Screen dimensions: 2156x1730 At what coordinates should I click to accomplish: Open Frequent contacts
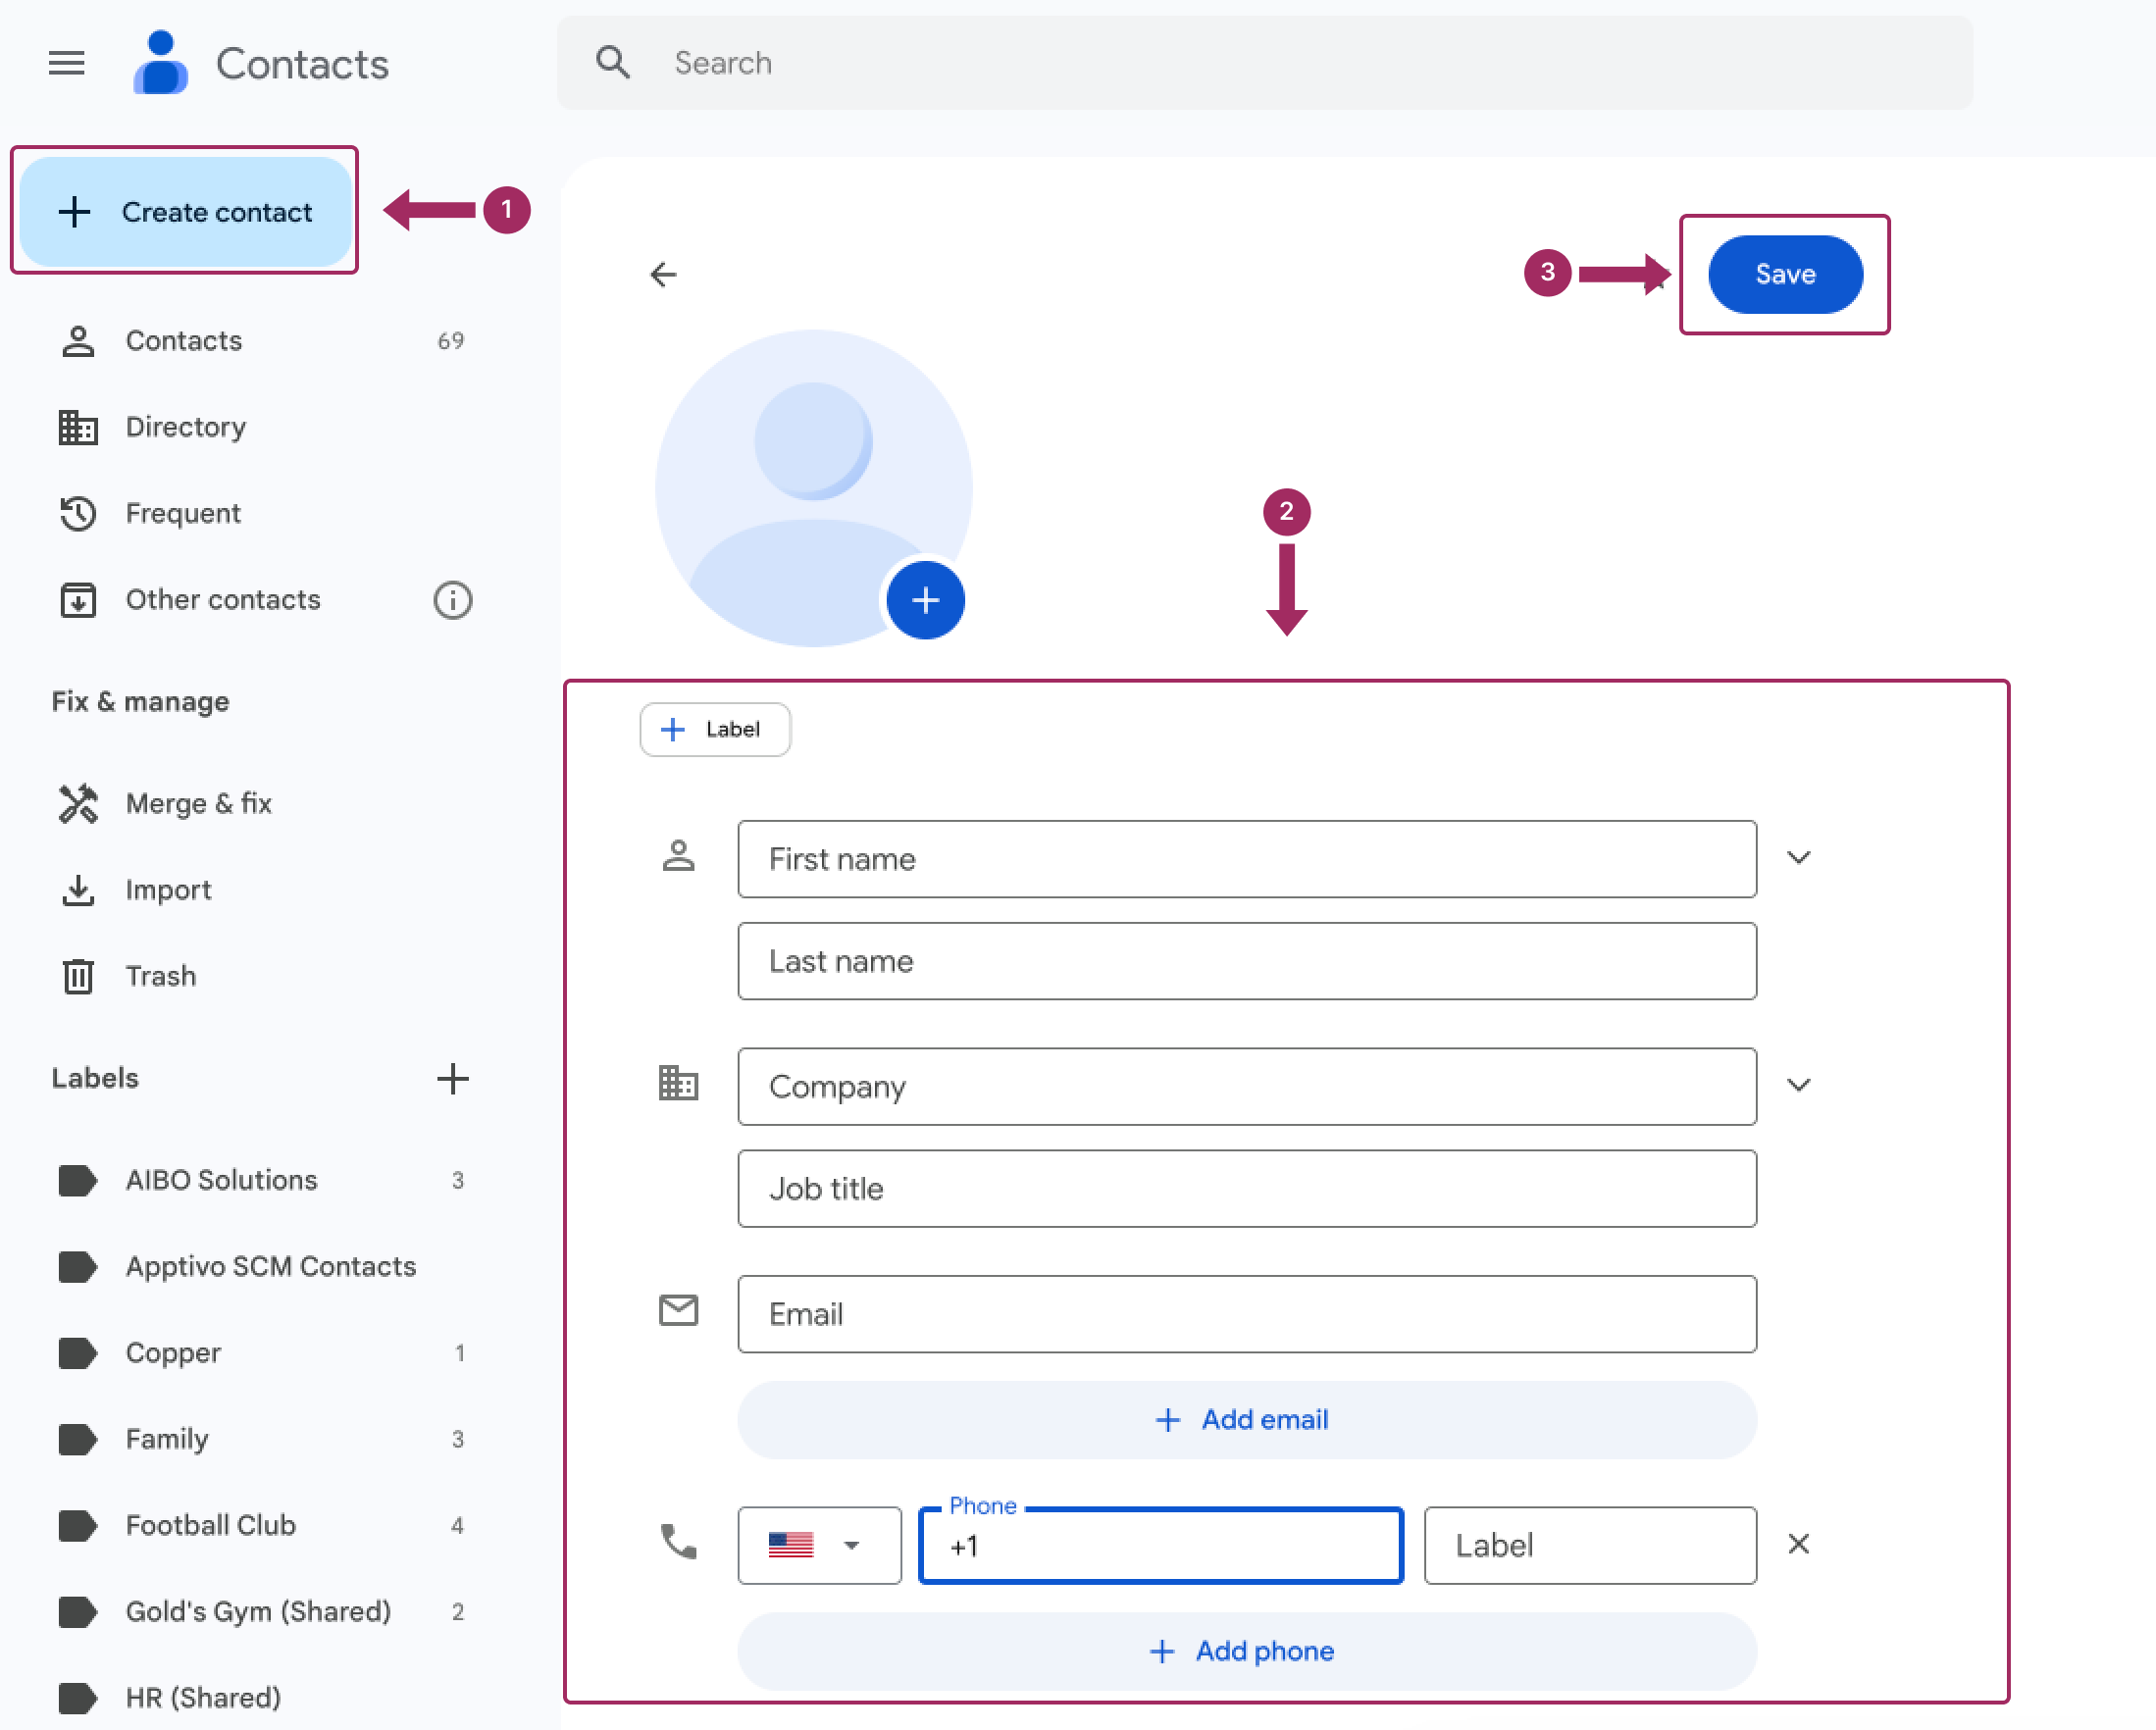pyautogui.click(x=262, y=513)
